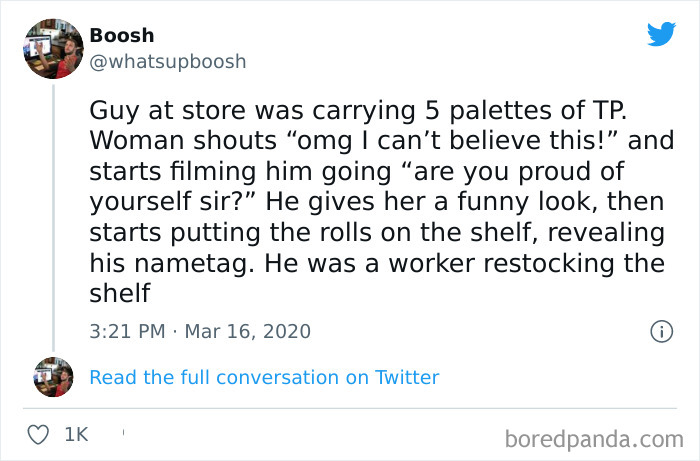Open the tweet info circle icon
The width and height of the screenshot is (700, 461).
point(660,330)
